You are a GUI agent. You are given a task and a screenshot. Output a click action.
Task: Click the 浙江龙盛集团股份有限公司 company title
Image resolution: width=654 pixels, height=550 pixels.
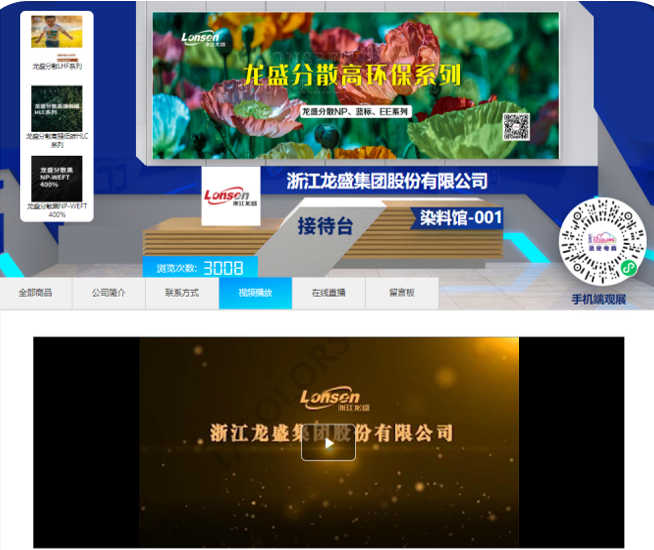(387, 181)
